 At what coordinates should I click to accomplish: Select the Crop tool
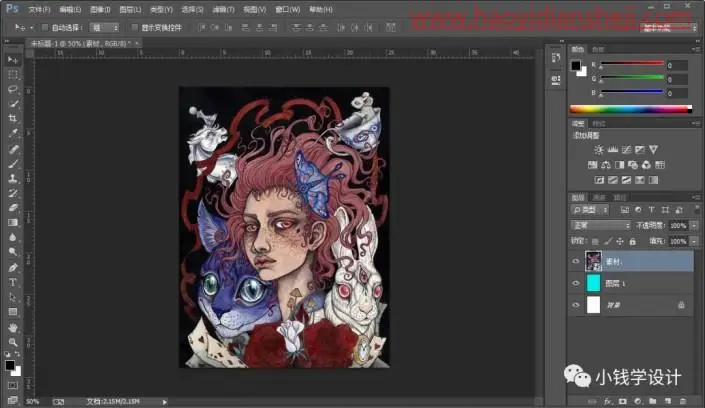pos(13,118)
